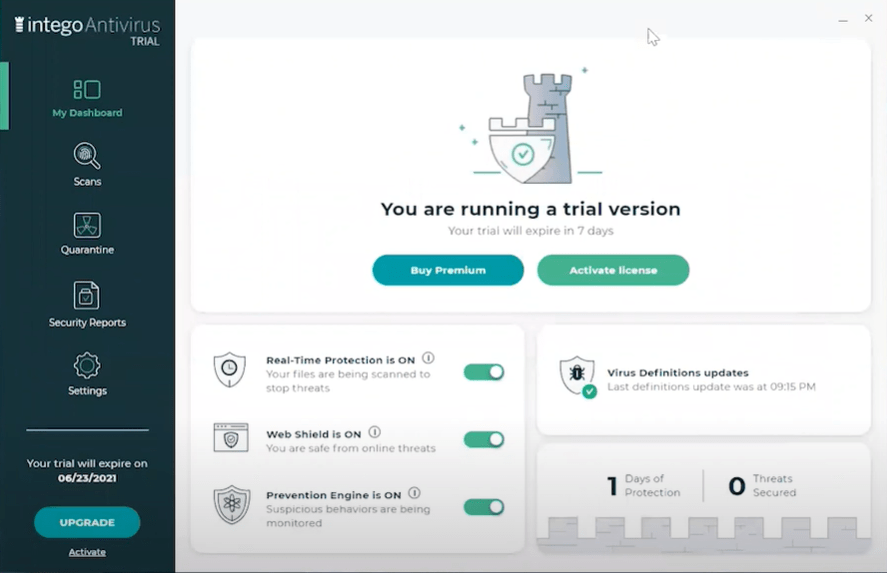Minimize the Intego window
This screenshot has height=573, width=887.
click(x=843, y=19)
